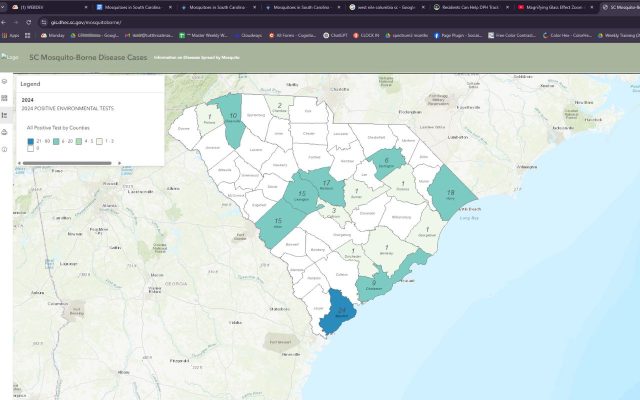Click the pale 1-3 legend swatch
640x400 pixels.
click(x=99, y=141)
